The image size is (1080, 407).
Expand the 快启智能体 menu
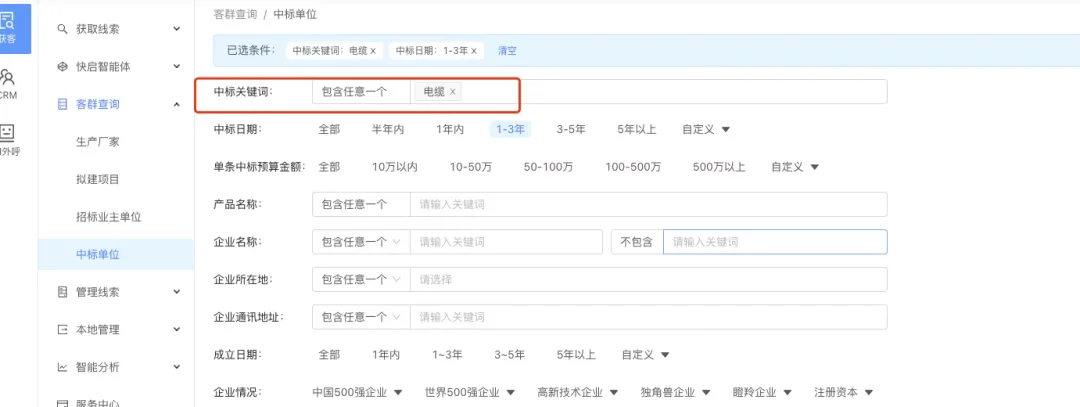click(x=176, y=67)
